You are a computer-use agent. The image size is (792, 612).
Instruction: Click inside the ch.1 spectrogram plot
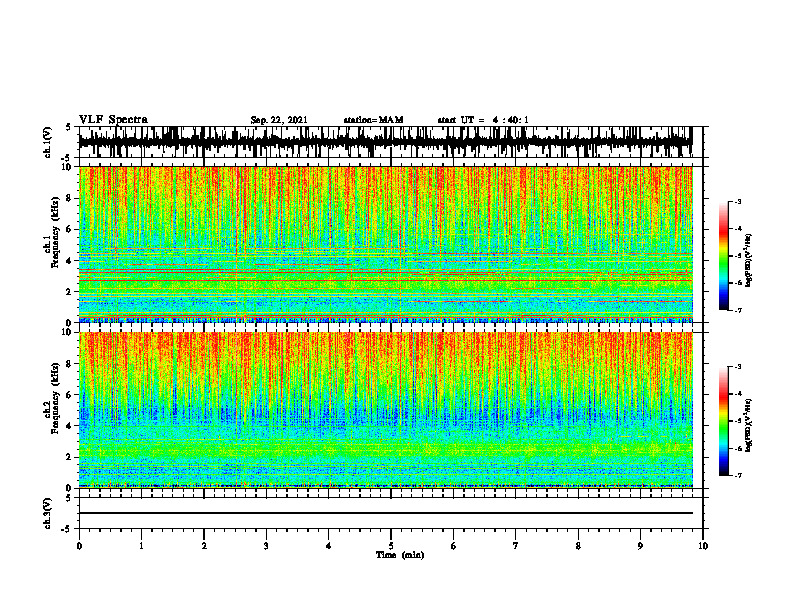[x=385, y=244]
